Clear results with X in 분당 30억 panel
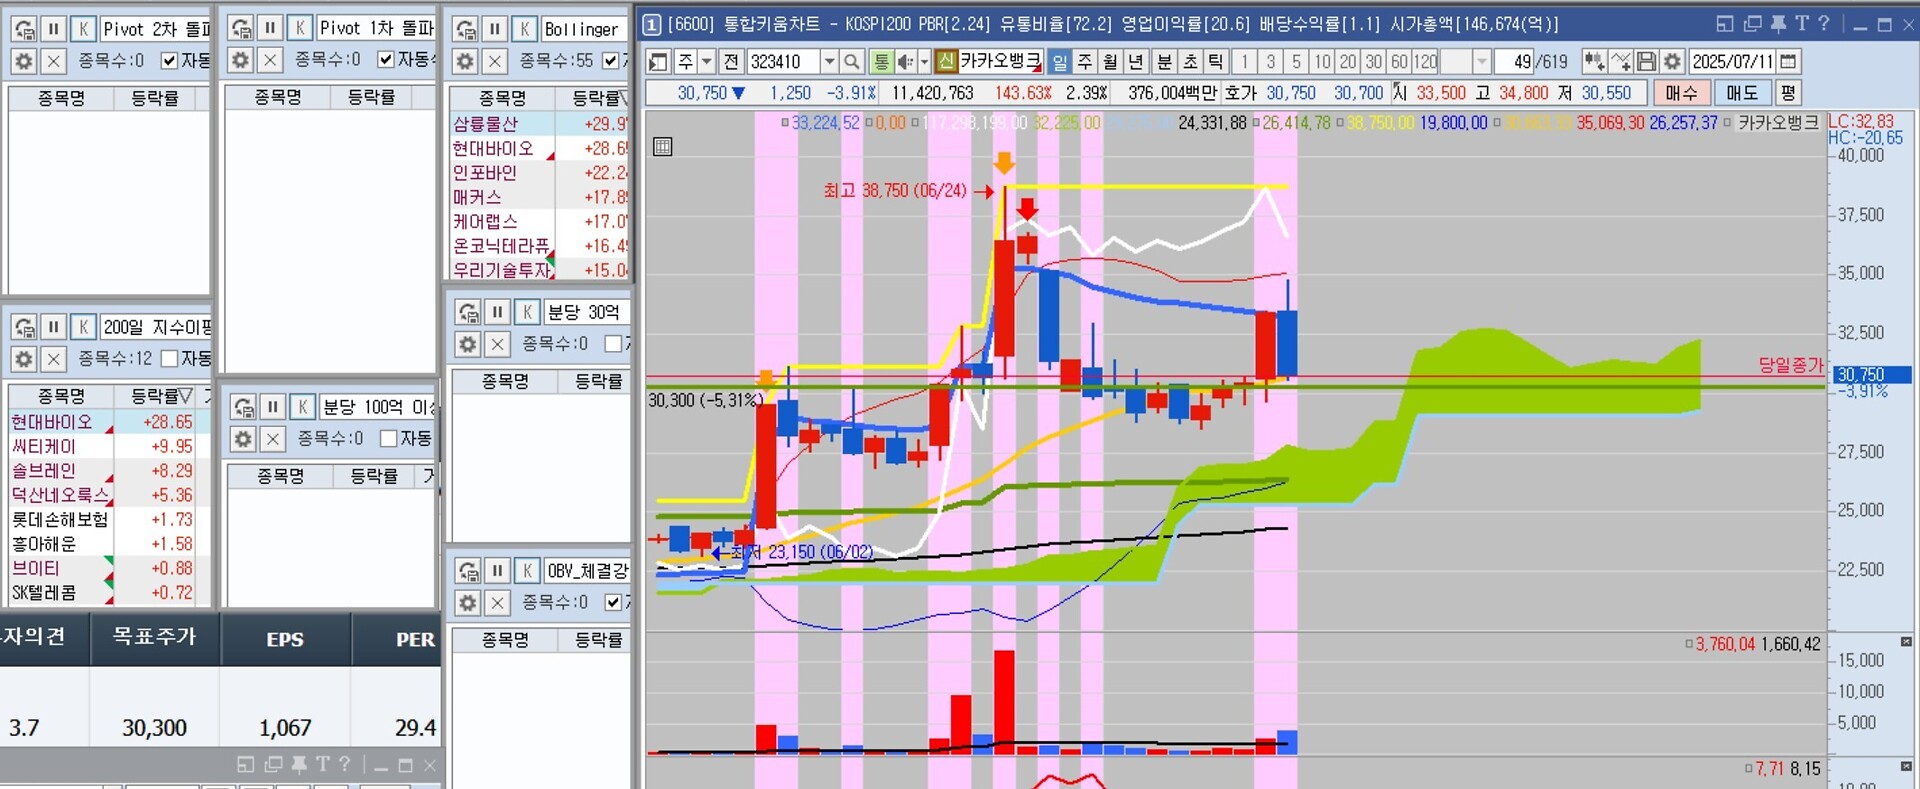The height and width of the screenshot is (789, 1920). point(497,344)
